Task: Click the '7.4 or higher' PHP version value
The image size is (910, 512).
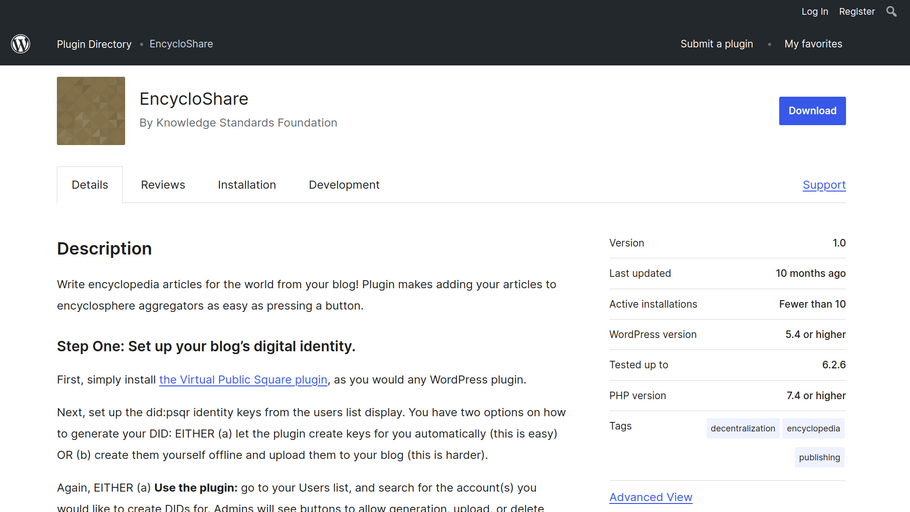Action: (x=816, y=396)
